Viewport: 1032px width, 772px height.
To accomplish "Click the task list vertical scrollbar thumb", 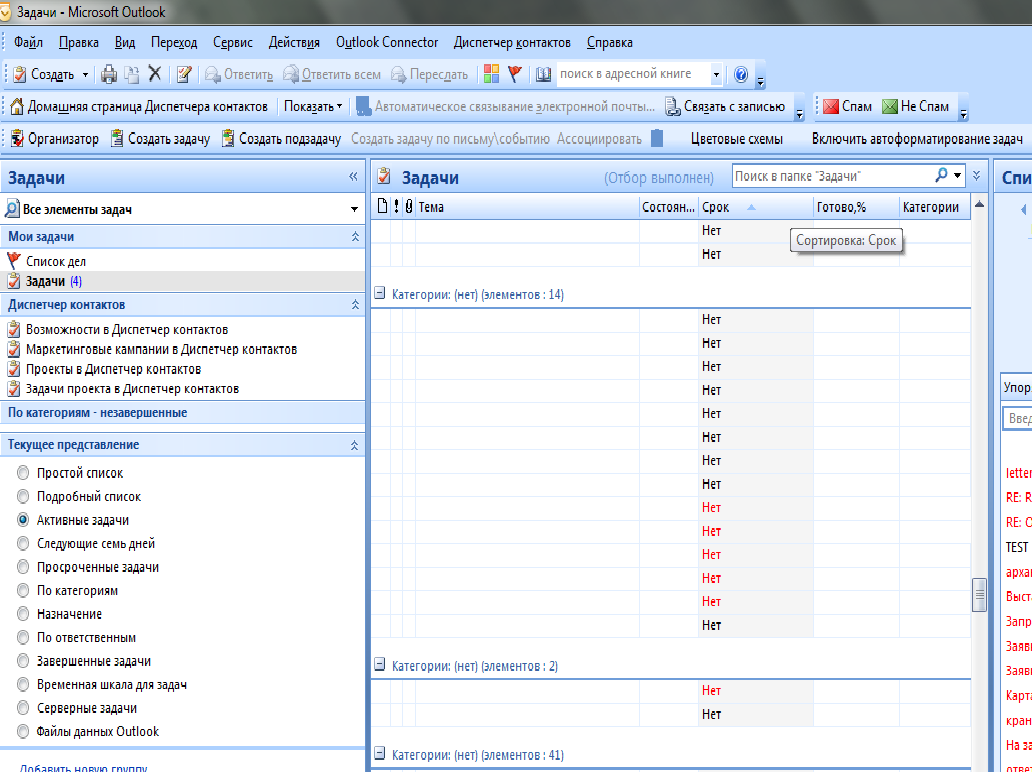I will (979, 596).
